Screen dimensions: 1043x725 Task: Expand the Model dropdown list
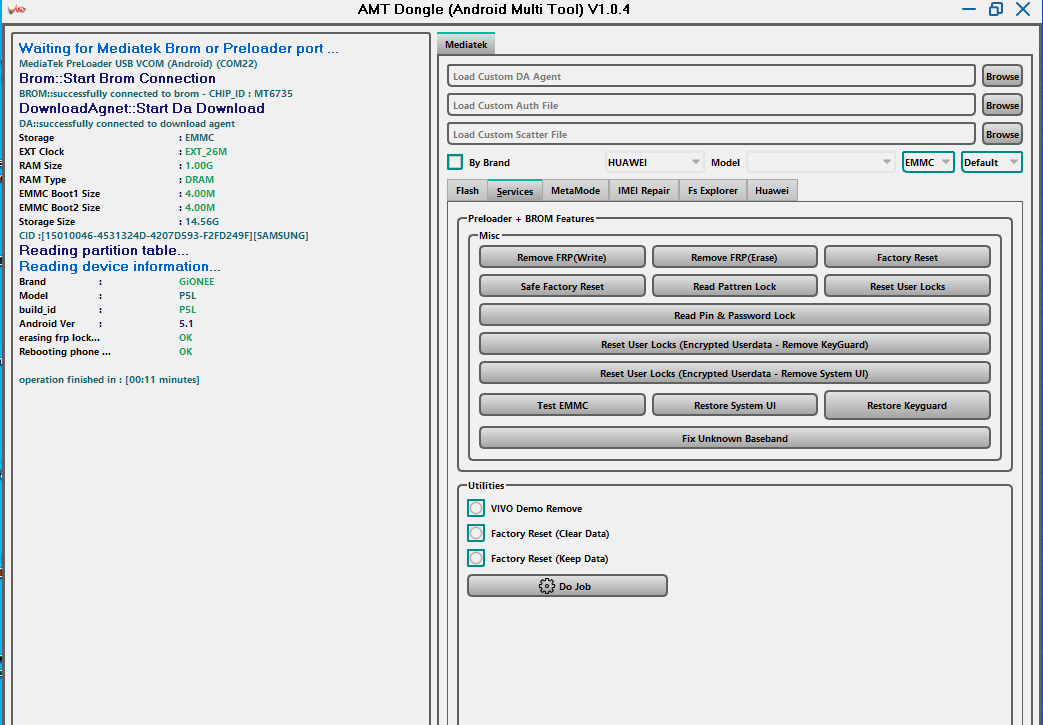pyautogui.click(x=820, y=162)
